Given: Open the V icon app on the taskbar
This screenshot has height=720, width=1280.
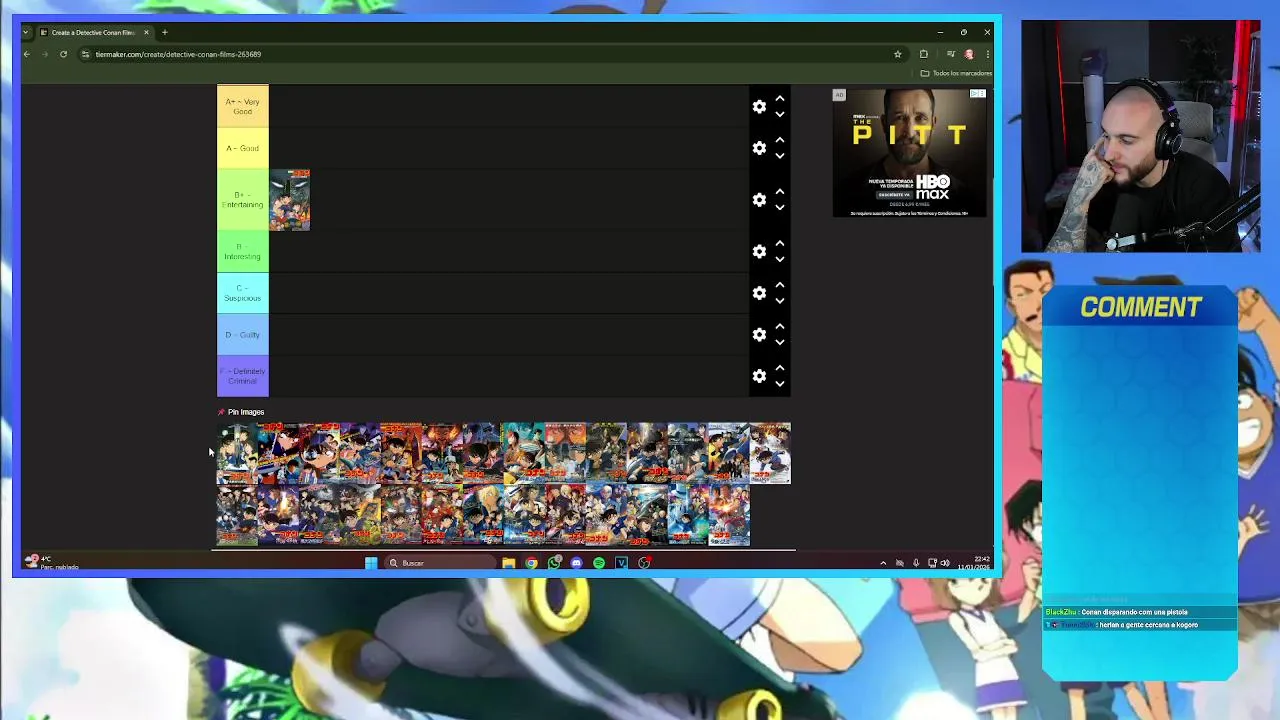Looking at the screenshot, I should click(621, 563).
